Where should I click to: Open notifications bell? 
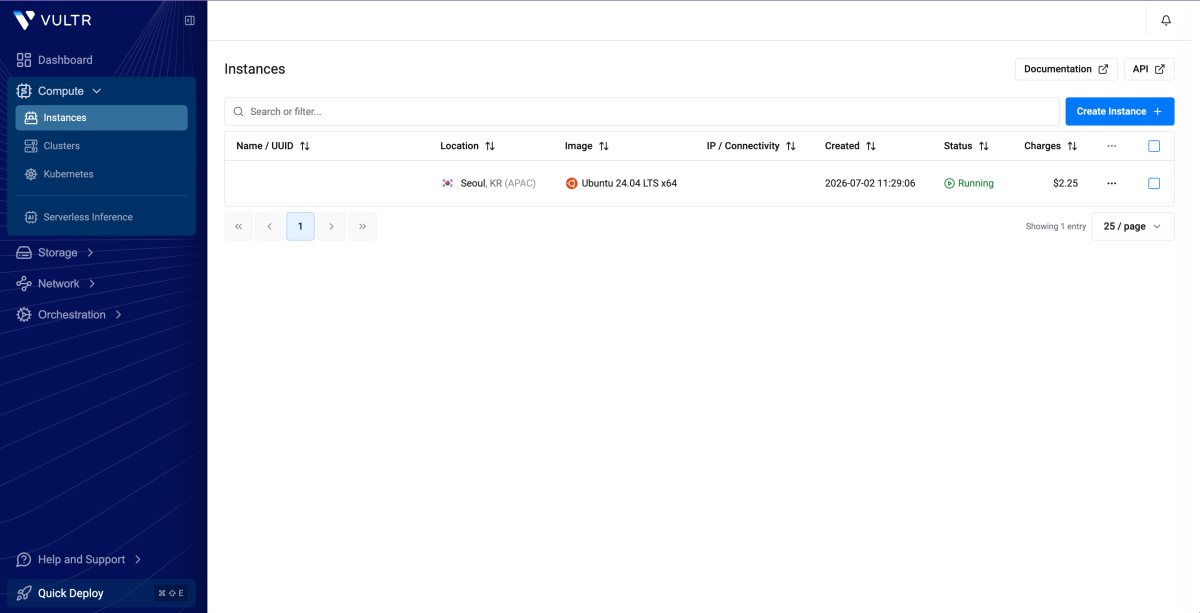pyautogui.click(x=1166, y=20)
